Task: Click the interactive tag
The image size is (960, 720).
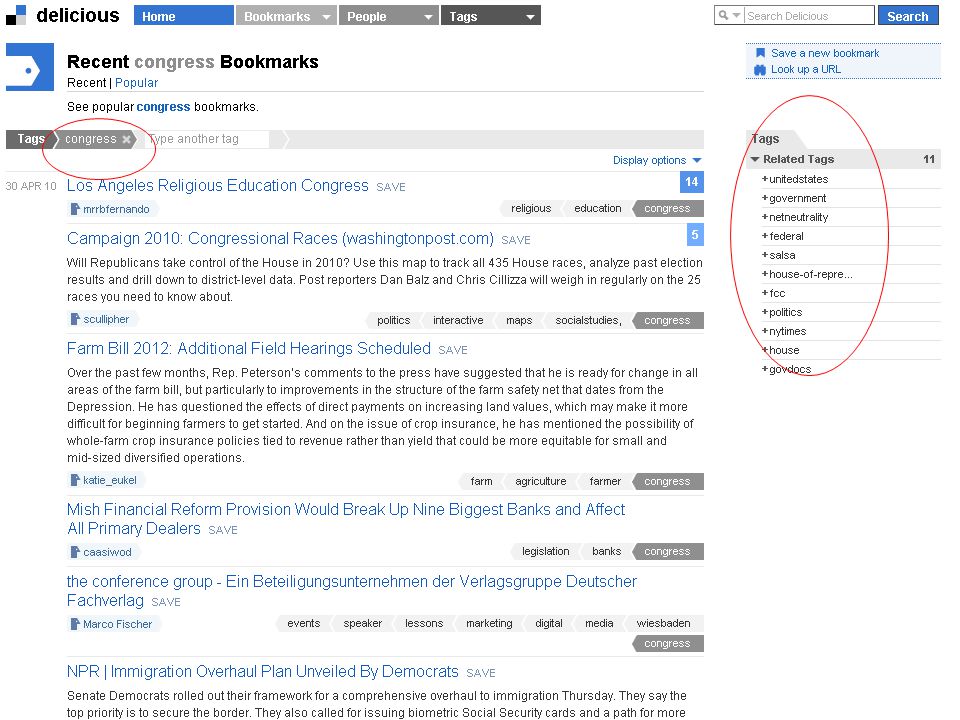Action: coord(458,320)
